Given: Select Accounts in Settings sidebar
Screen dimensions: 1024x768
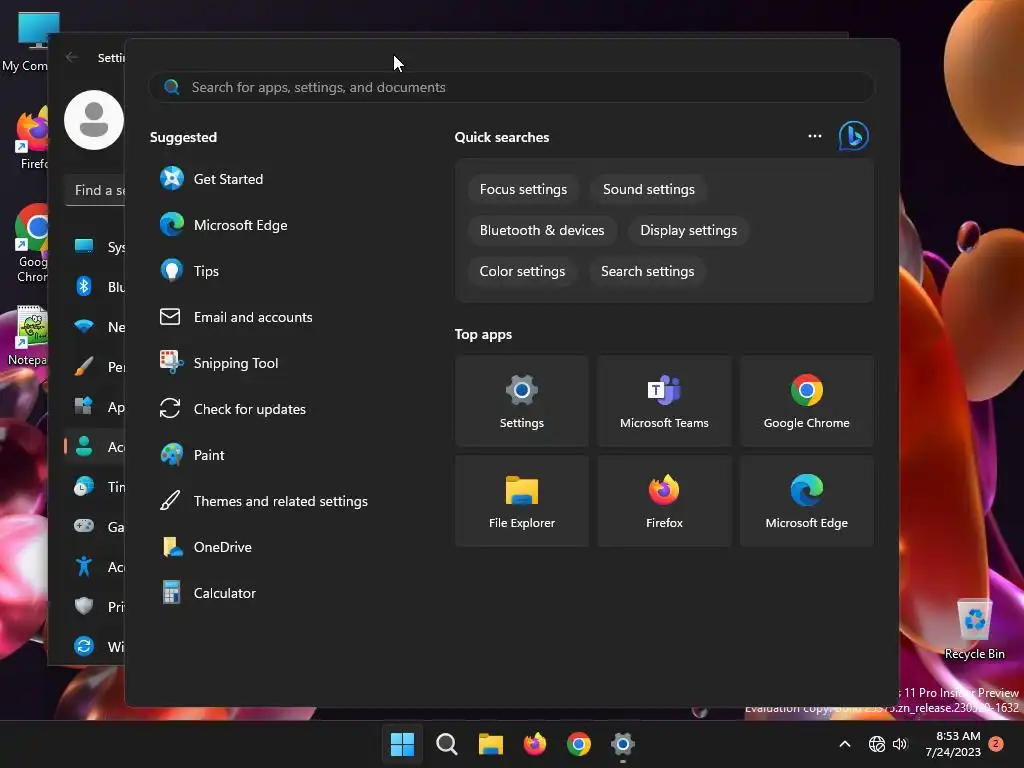Looking at the screenshot, I should pyautogui.click(x=95, y=447).
